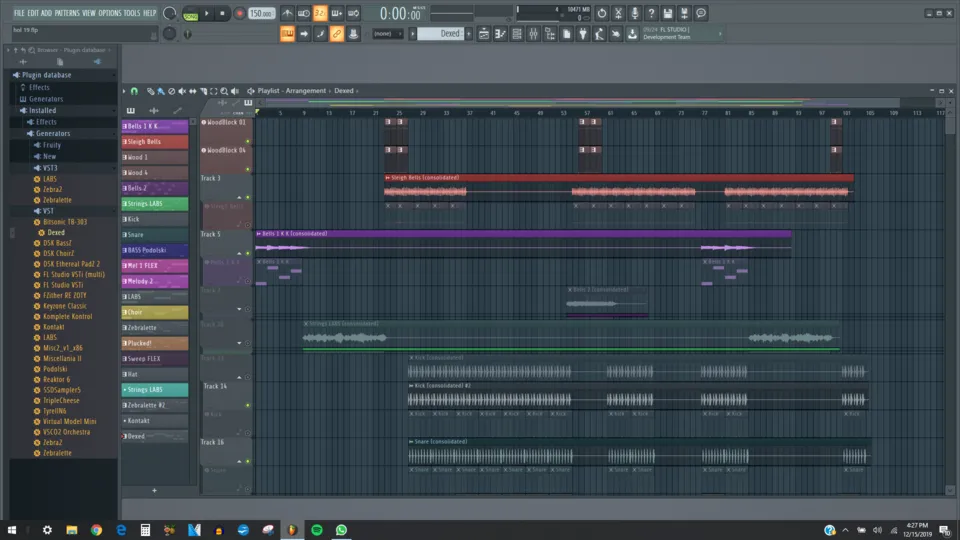
Task: Switch Song/Pattern mode toggle
Action: 190,13
